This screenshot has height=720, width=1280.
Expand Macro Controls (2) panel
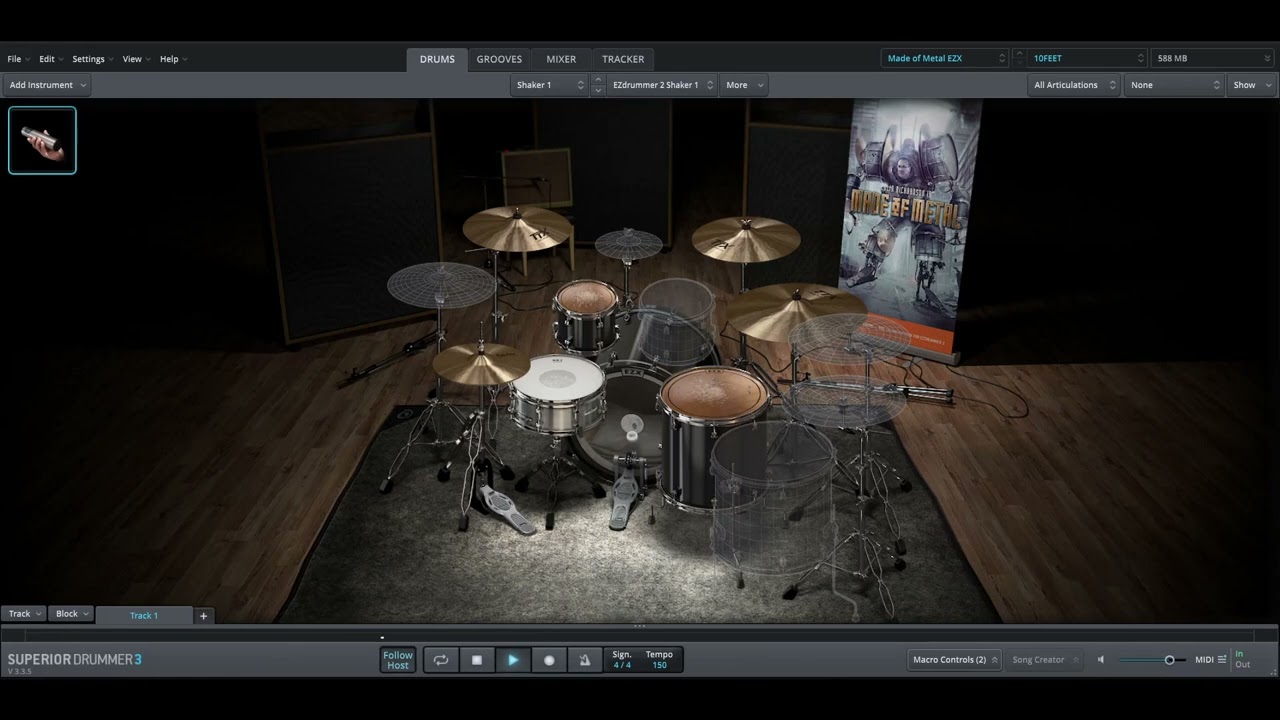pyautogui.click(x=955, y=660)
